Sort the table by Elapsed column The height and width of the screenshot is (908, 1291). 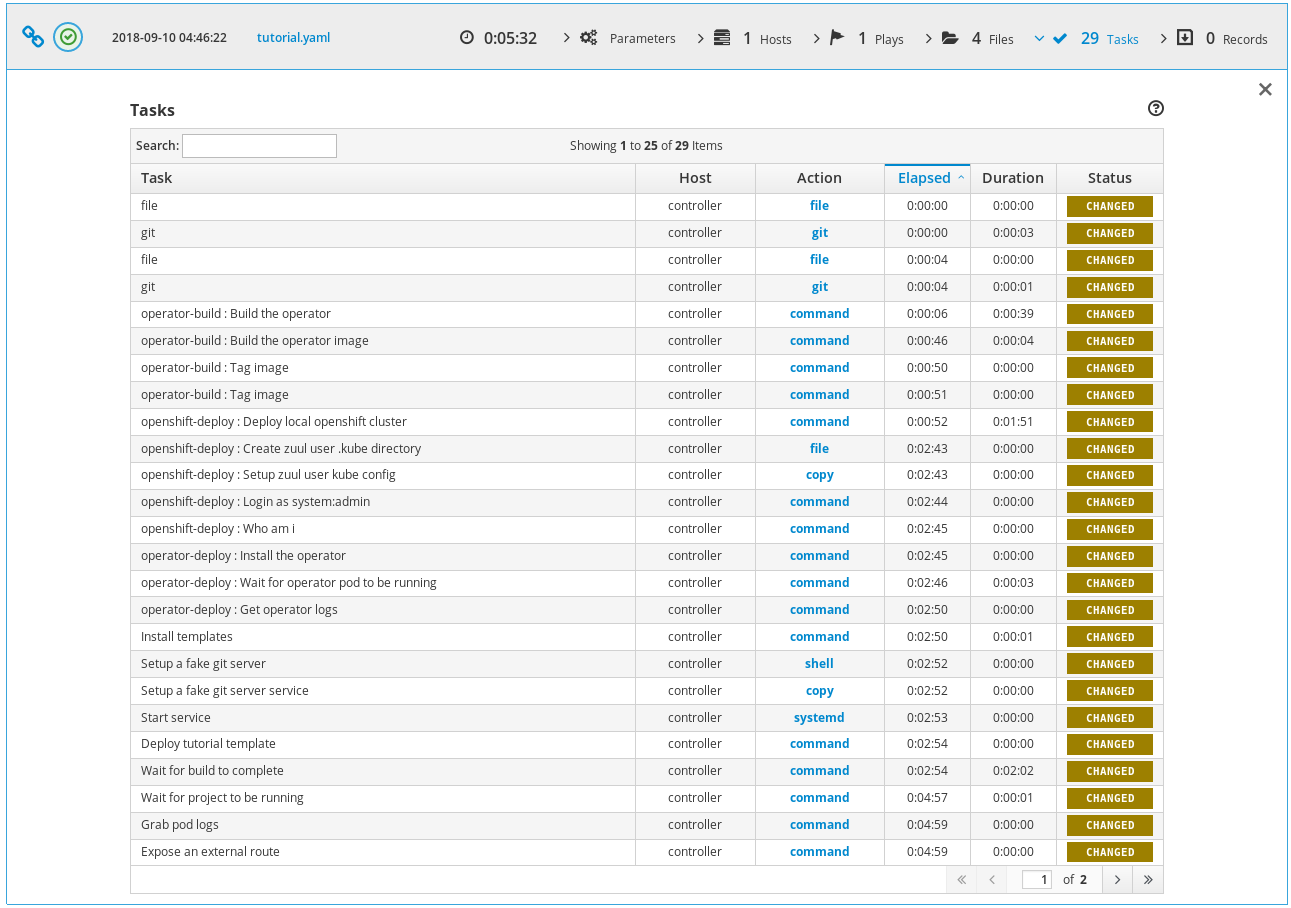tap(925, 178)
